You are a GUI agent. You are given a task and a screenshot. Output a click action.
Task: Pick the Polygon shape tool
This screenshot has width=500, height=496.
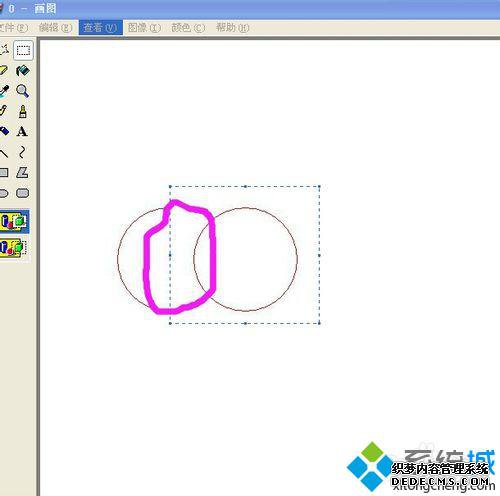tap(22, 173)
